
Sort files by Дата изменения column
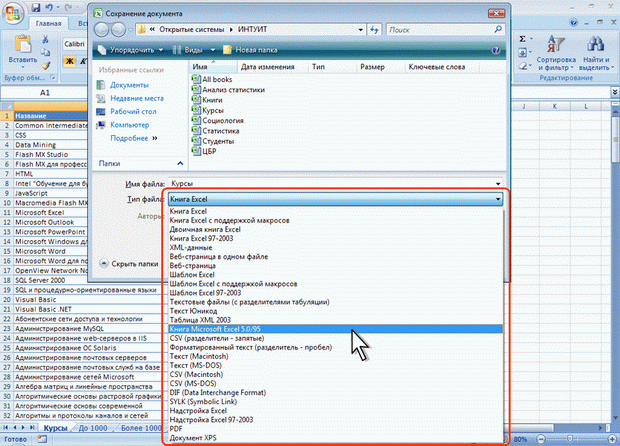(272, 67)
